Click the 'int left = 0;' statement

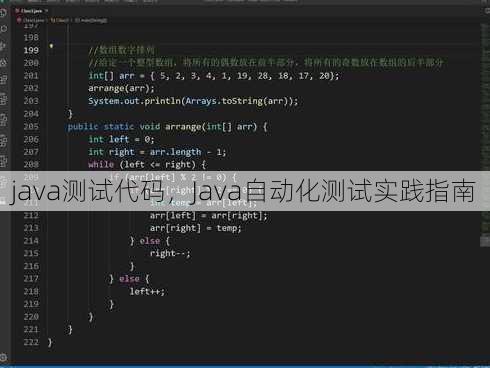tap(121, 139)
